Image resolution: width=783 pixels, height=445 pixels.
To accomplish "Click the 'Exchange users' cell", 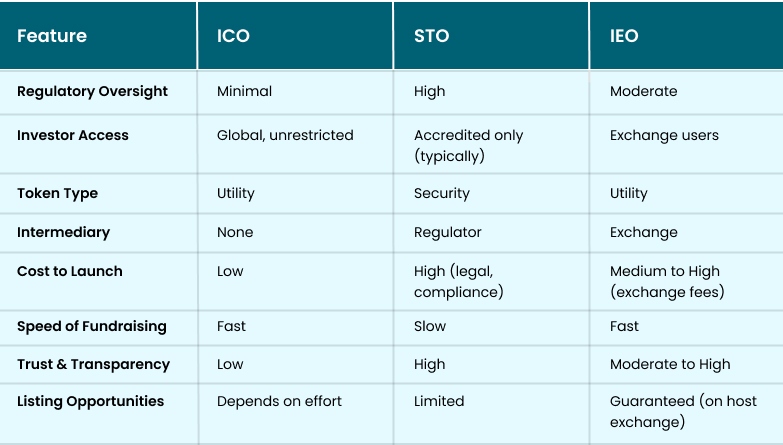I will [664, 135].
